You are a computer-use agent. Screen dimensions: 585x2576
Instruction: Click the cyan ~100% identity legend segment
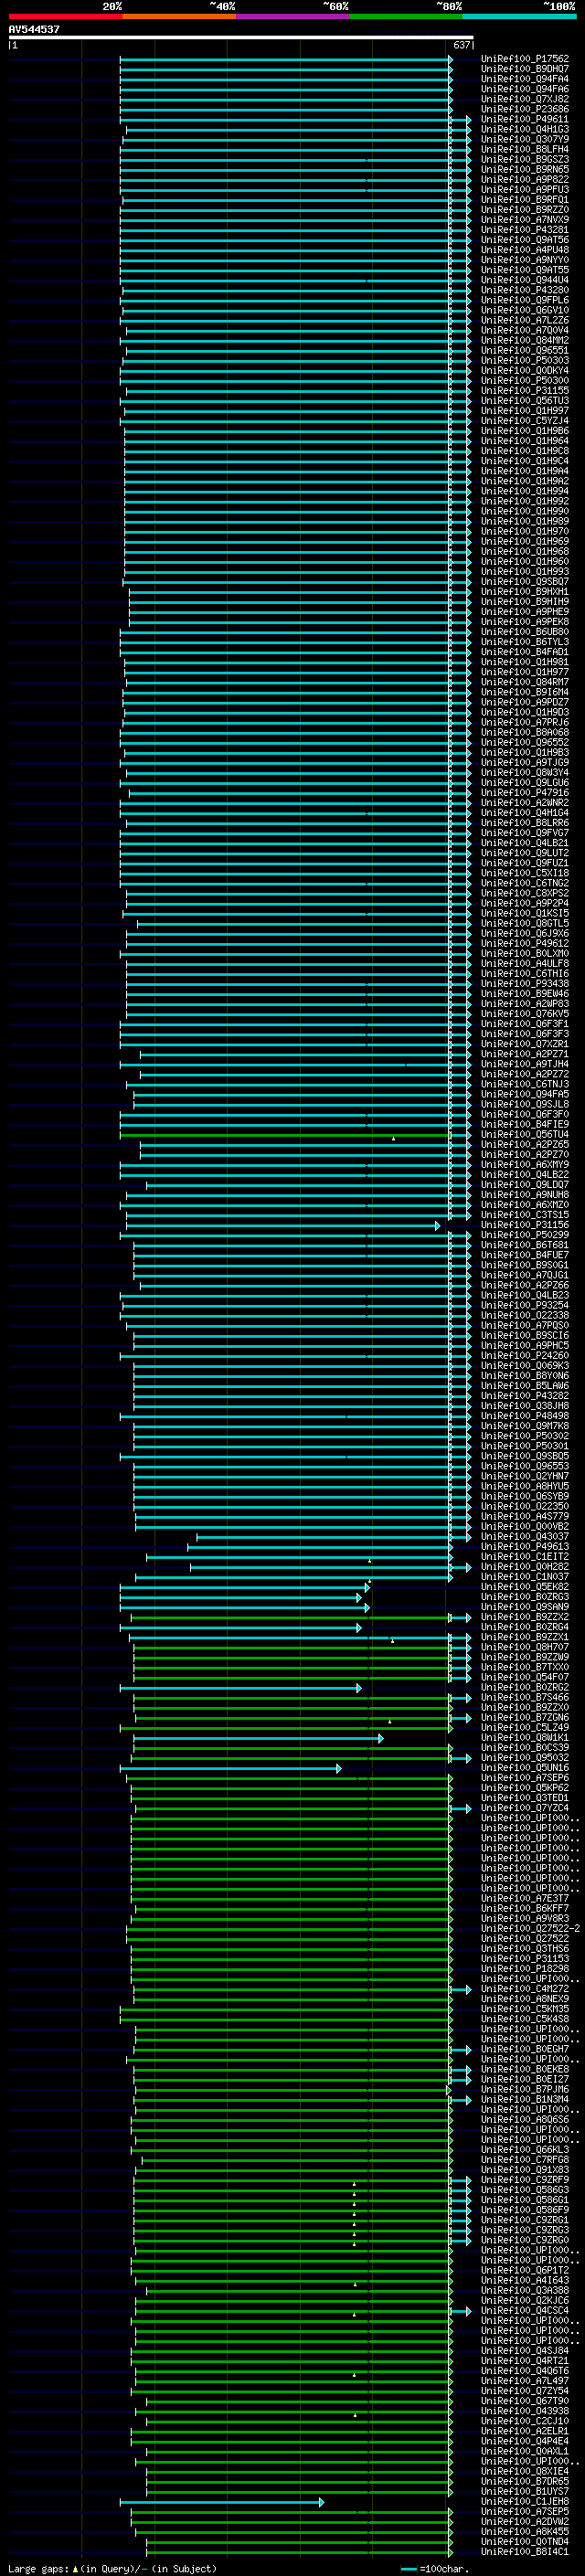tap(519, 16)
